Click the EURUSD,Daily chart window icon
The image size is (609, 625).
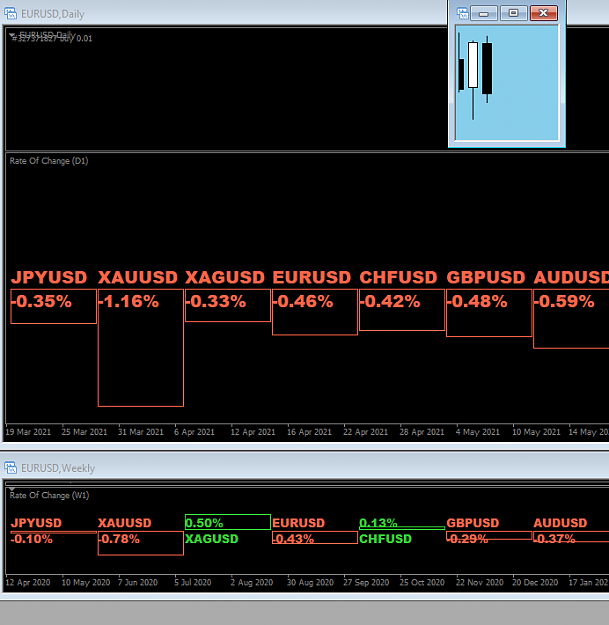[11, 14]
